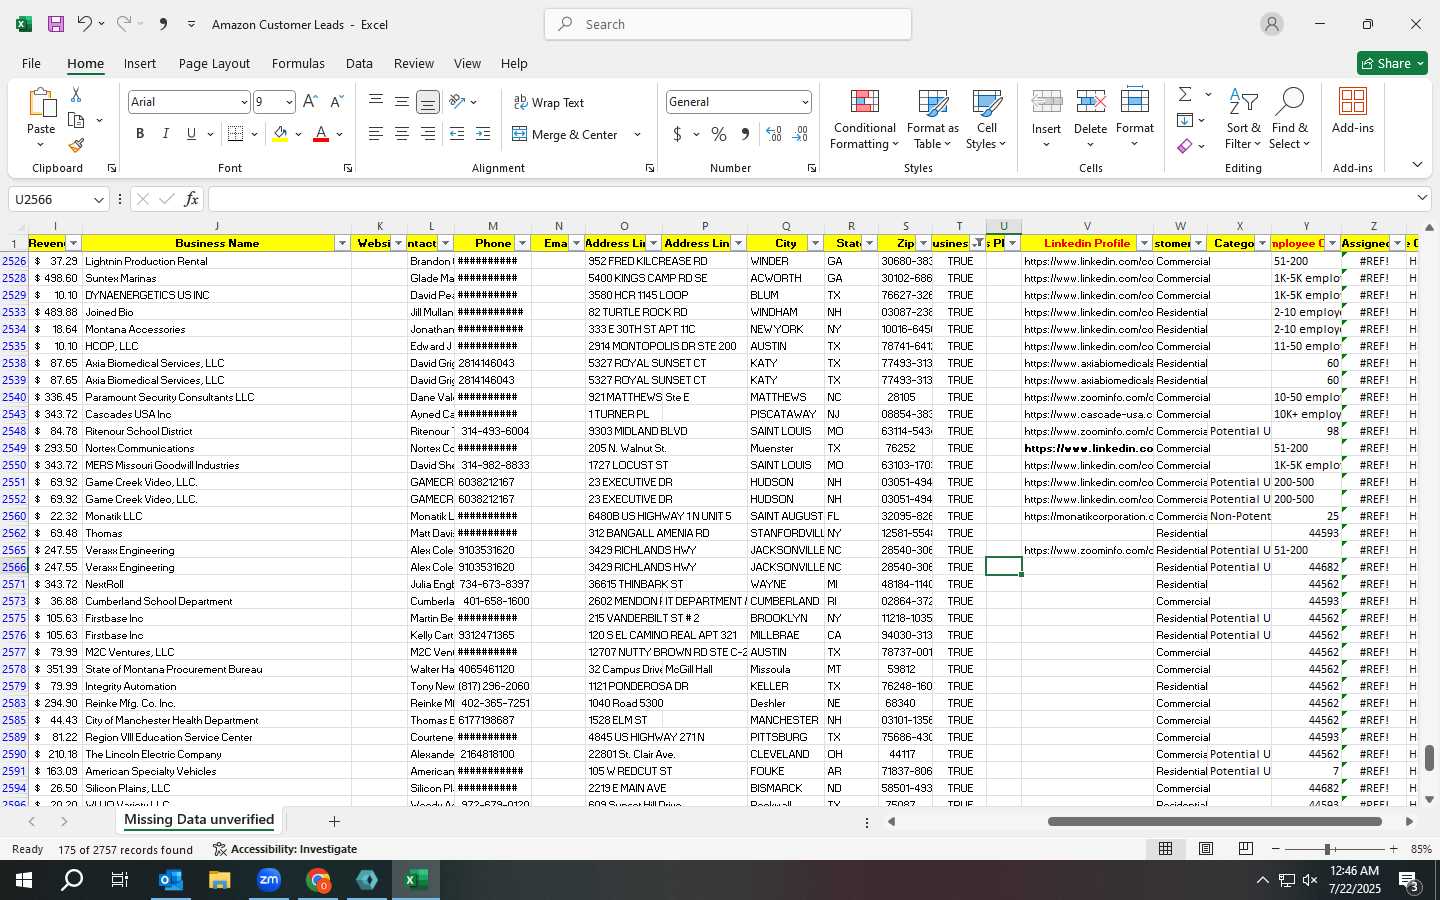Click the Decrease Indent icon

[457, 134]
